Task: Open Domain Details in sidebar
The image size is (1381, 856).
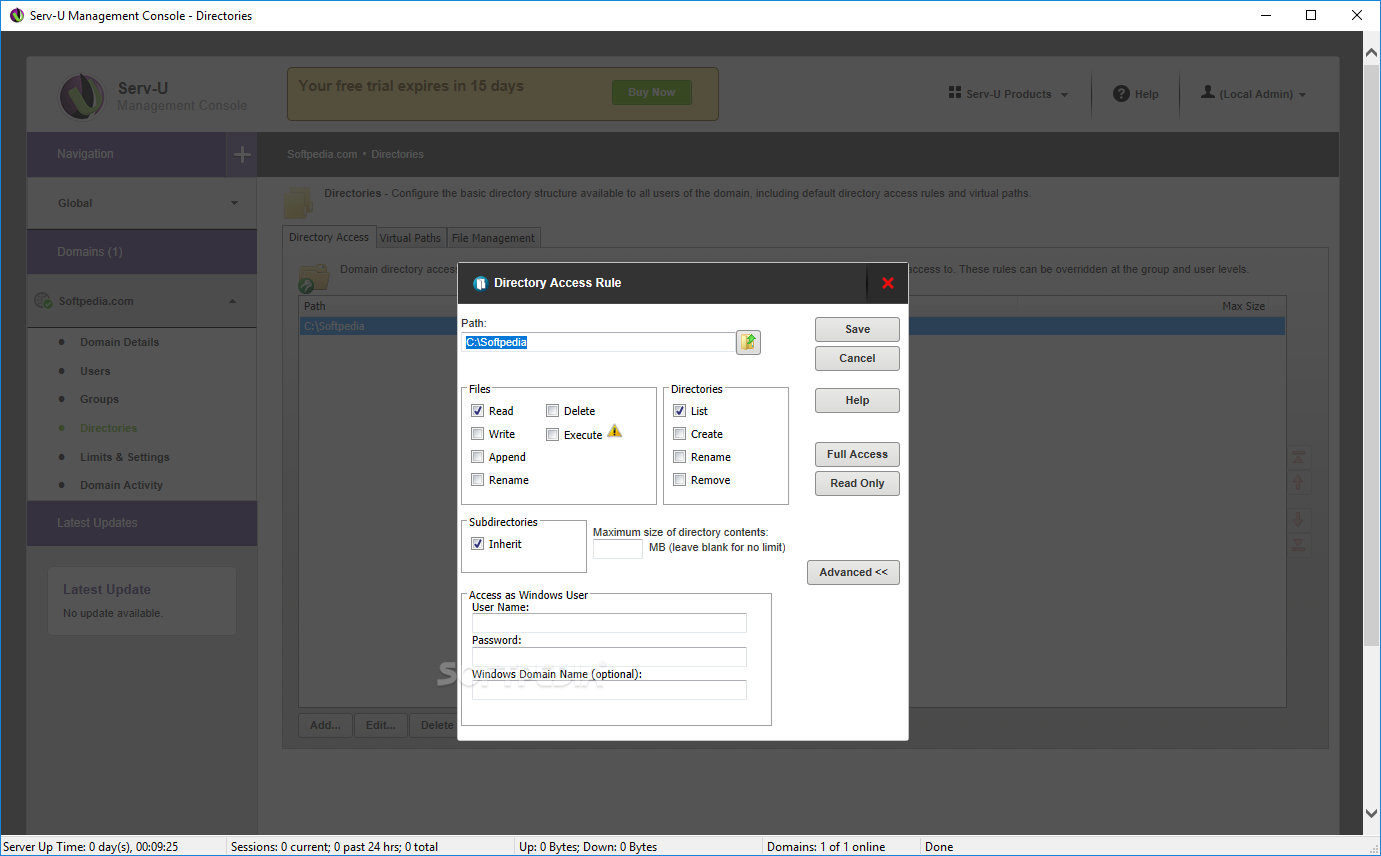Action: pos(120,342)
